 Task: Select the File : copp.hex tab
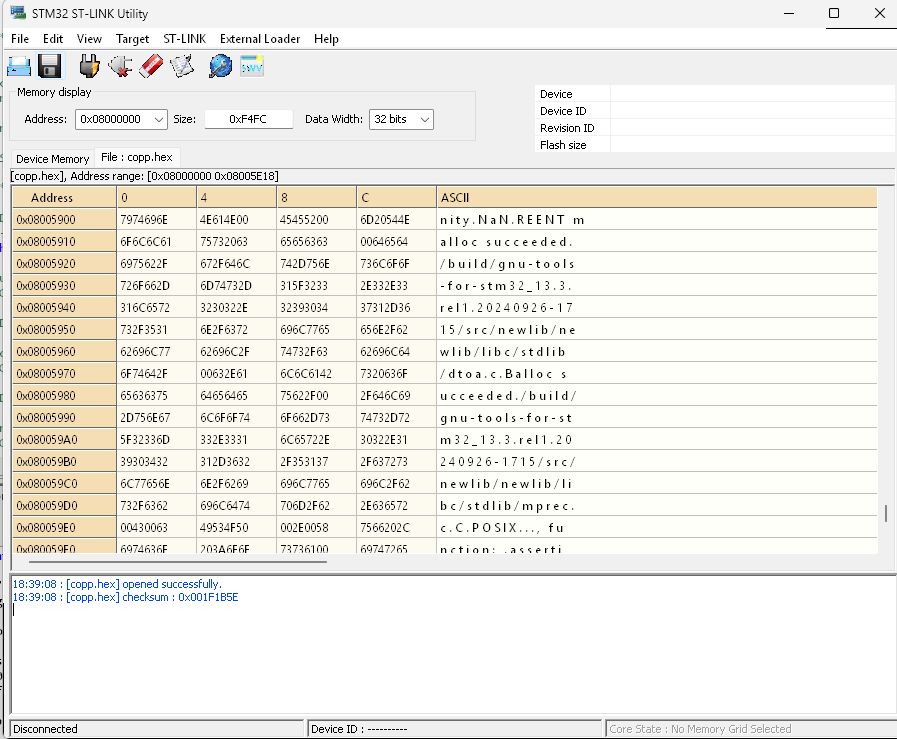coord(137,157)
